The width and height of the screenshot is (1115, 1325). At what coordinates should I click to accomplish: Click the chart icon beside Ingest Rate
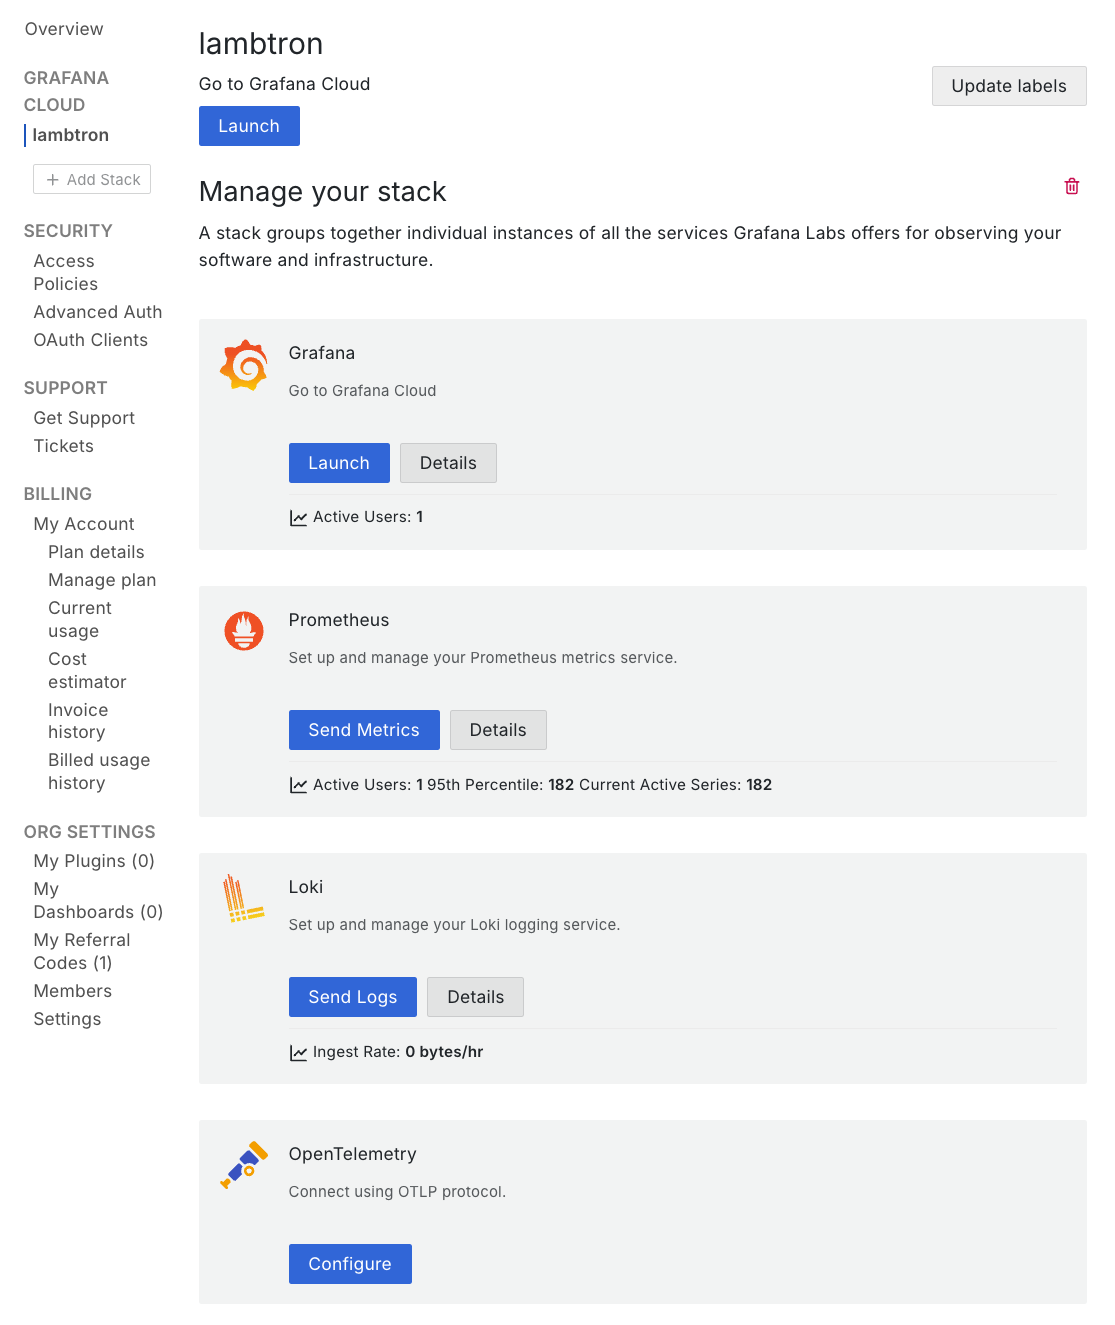[298, 1052]
